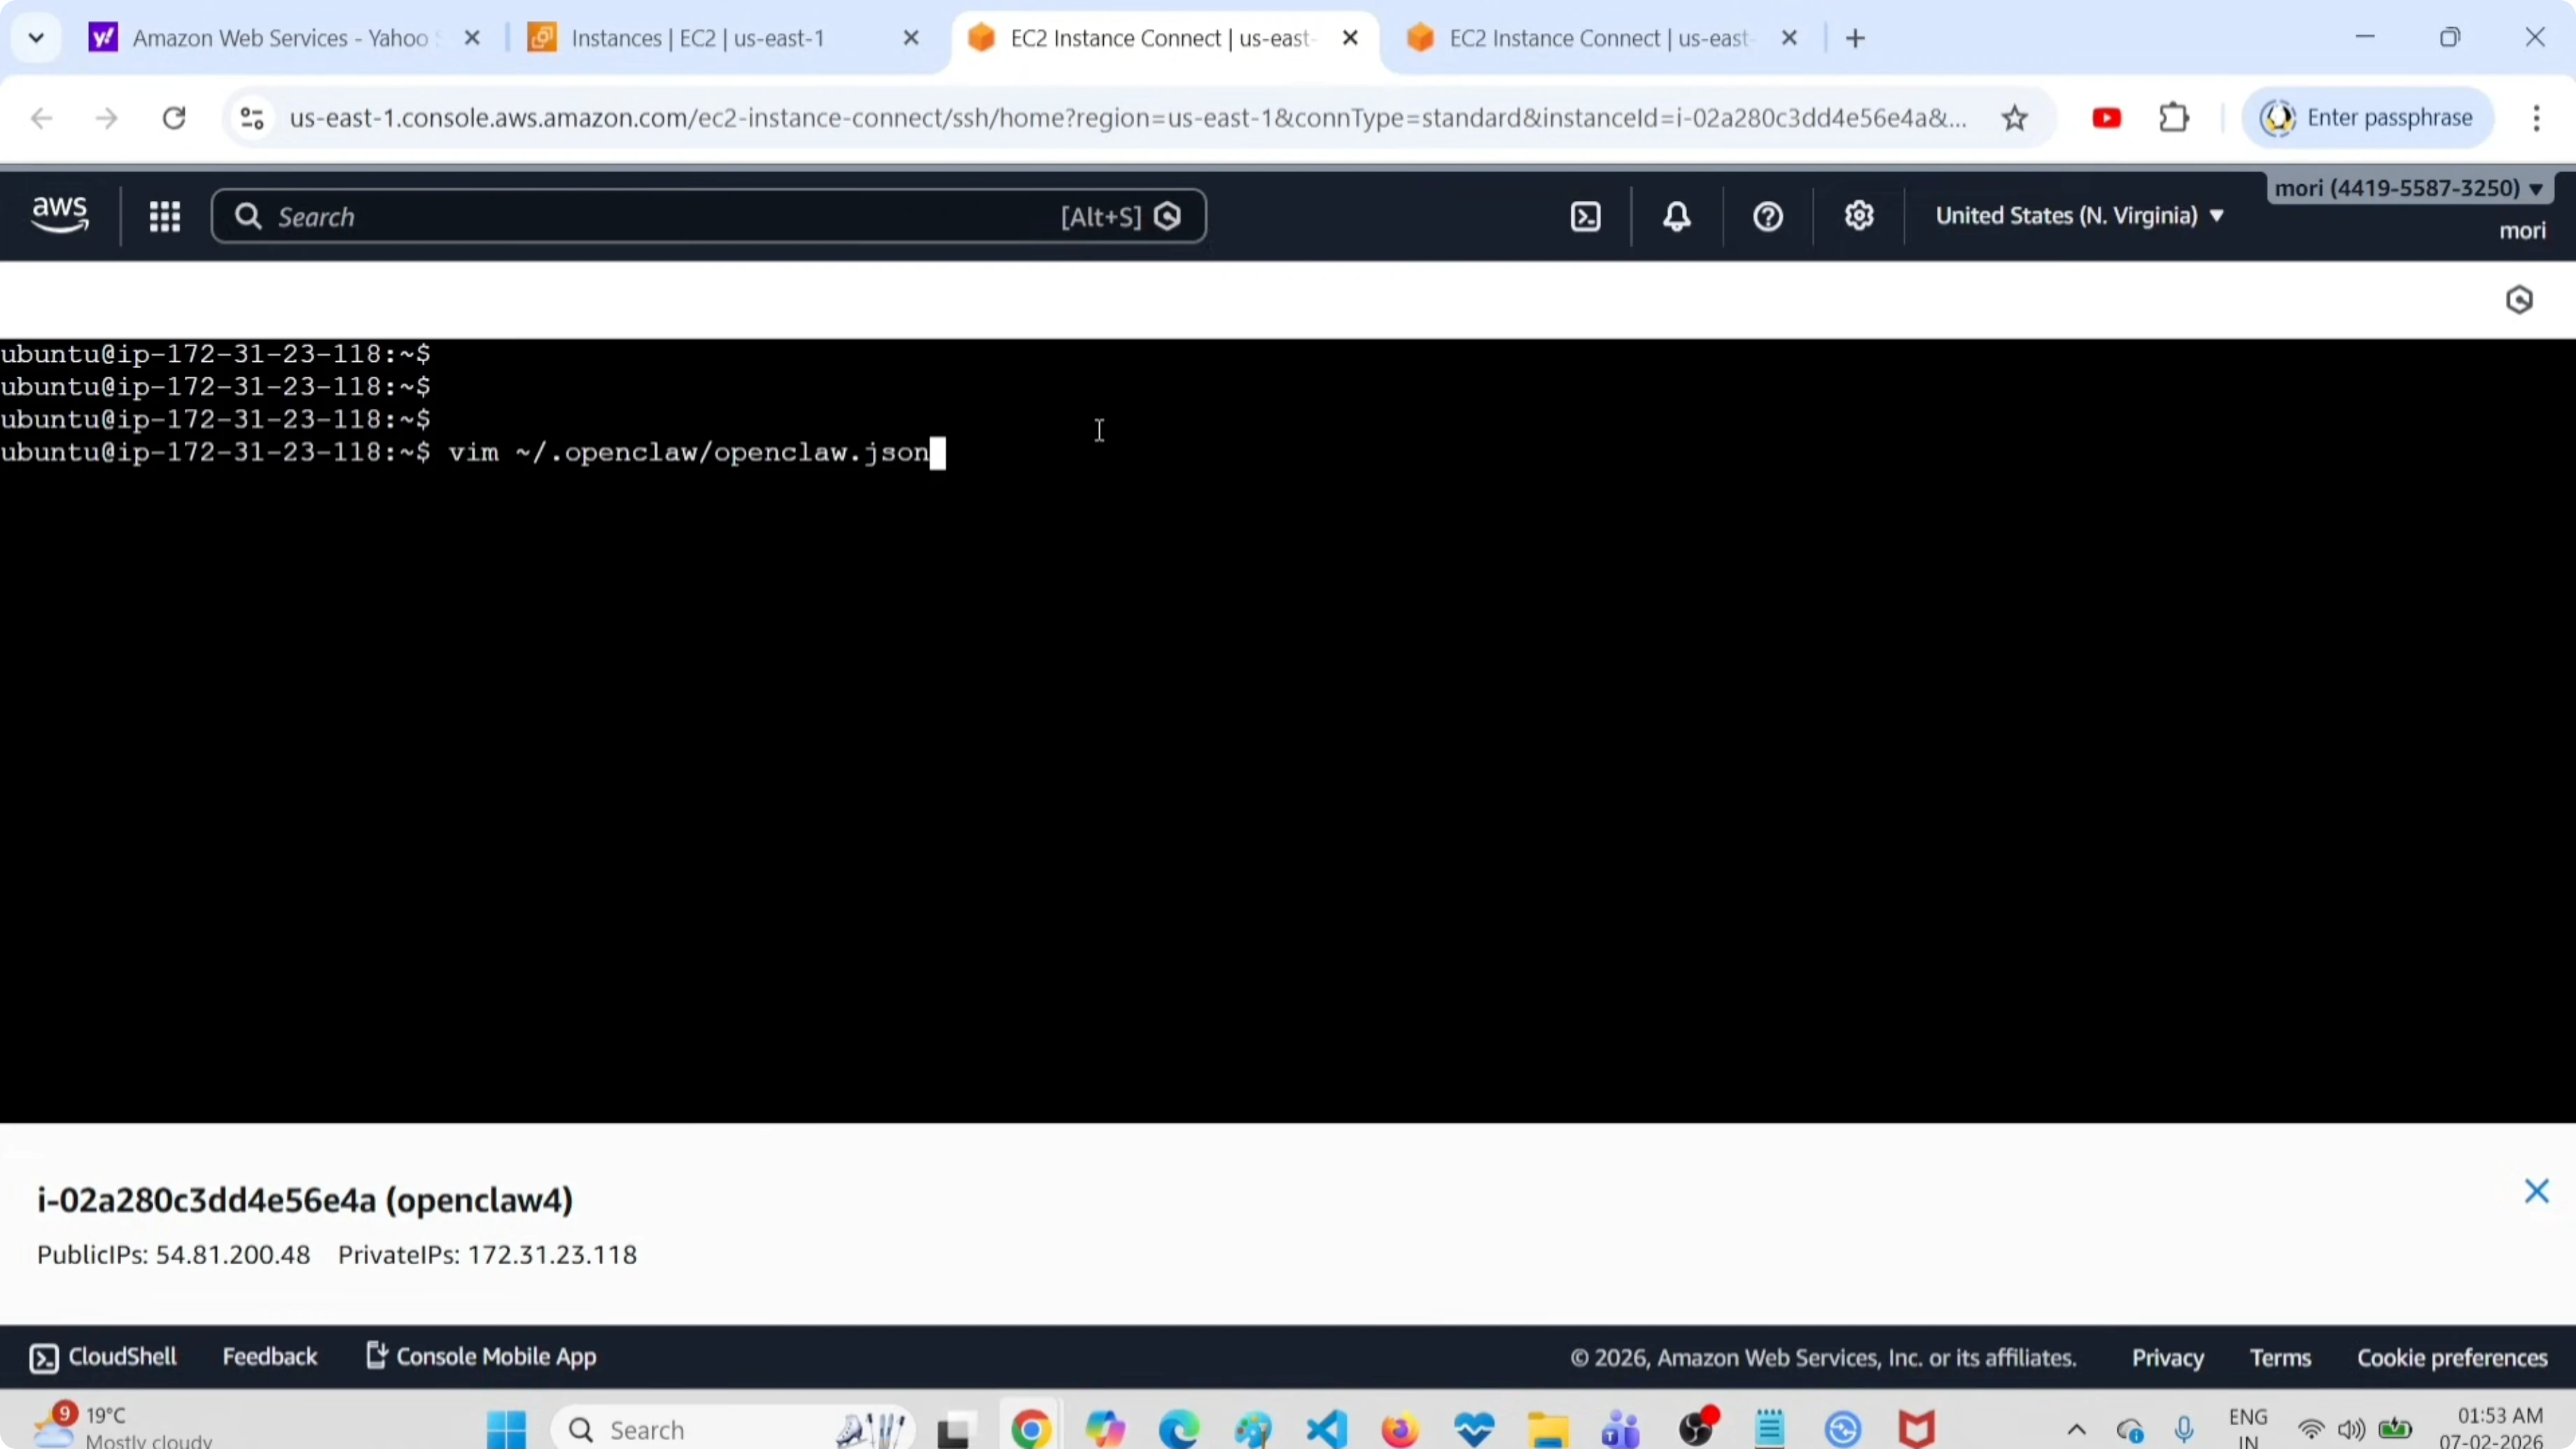Open Cookie preferences link
Image resolution: width=2576 pixels, height=1449 pixels.
click(2451, 1357)
